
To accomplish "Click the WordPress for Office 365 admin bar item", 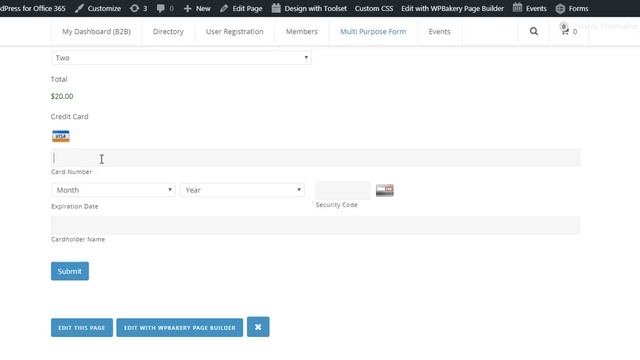I will point(33,8).
